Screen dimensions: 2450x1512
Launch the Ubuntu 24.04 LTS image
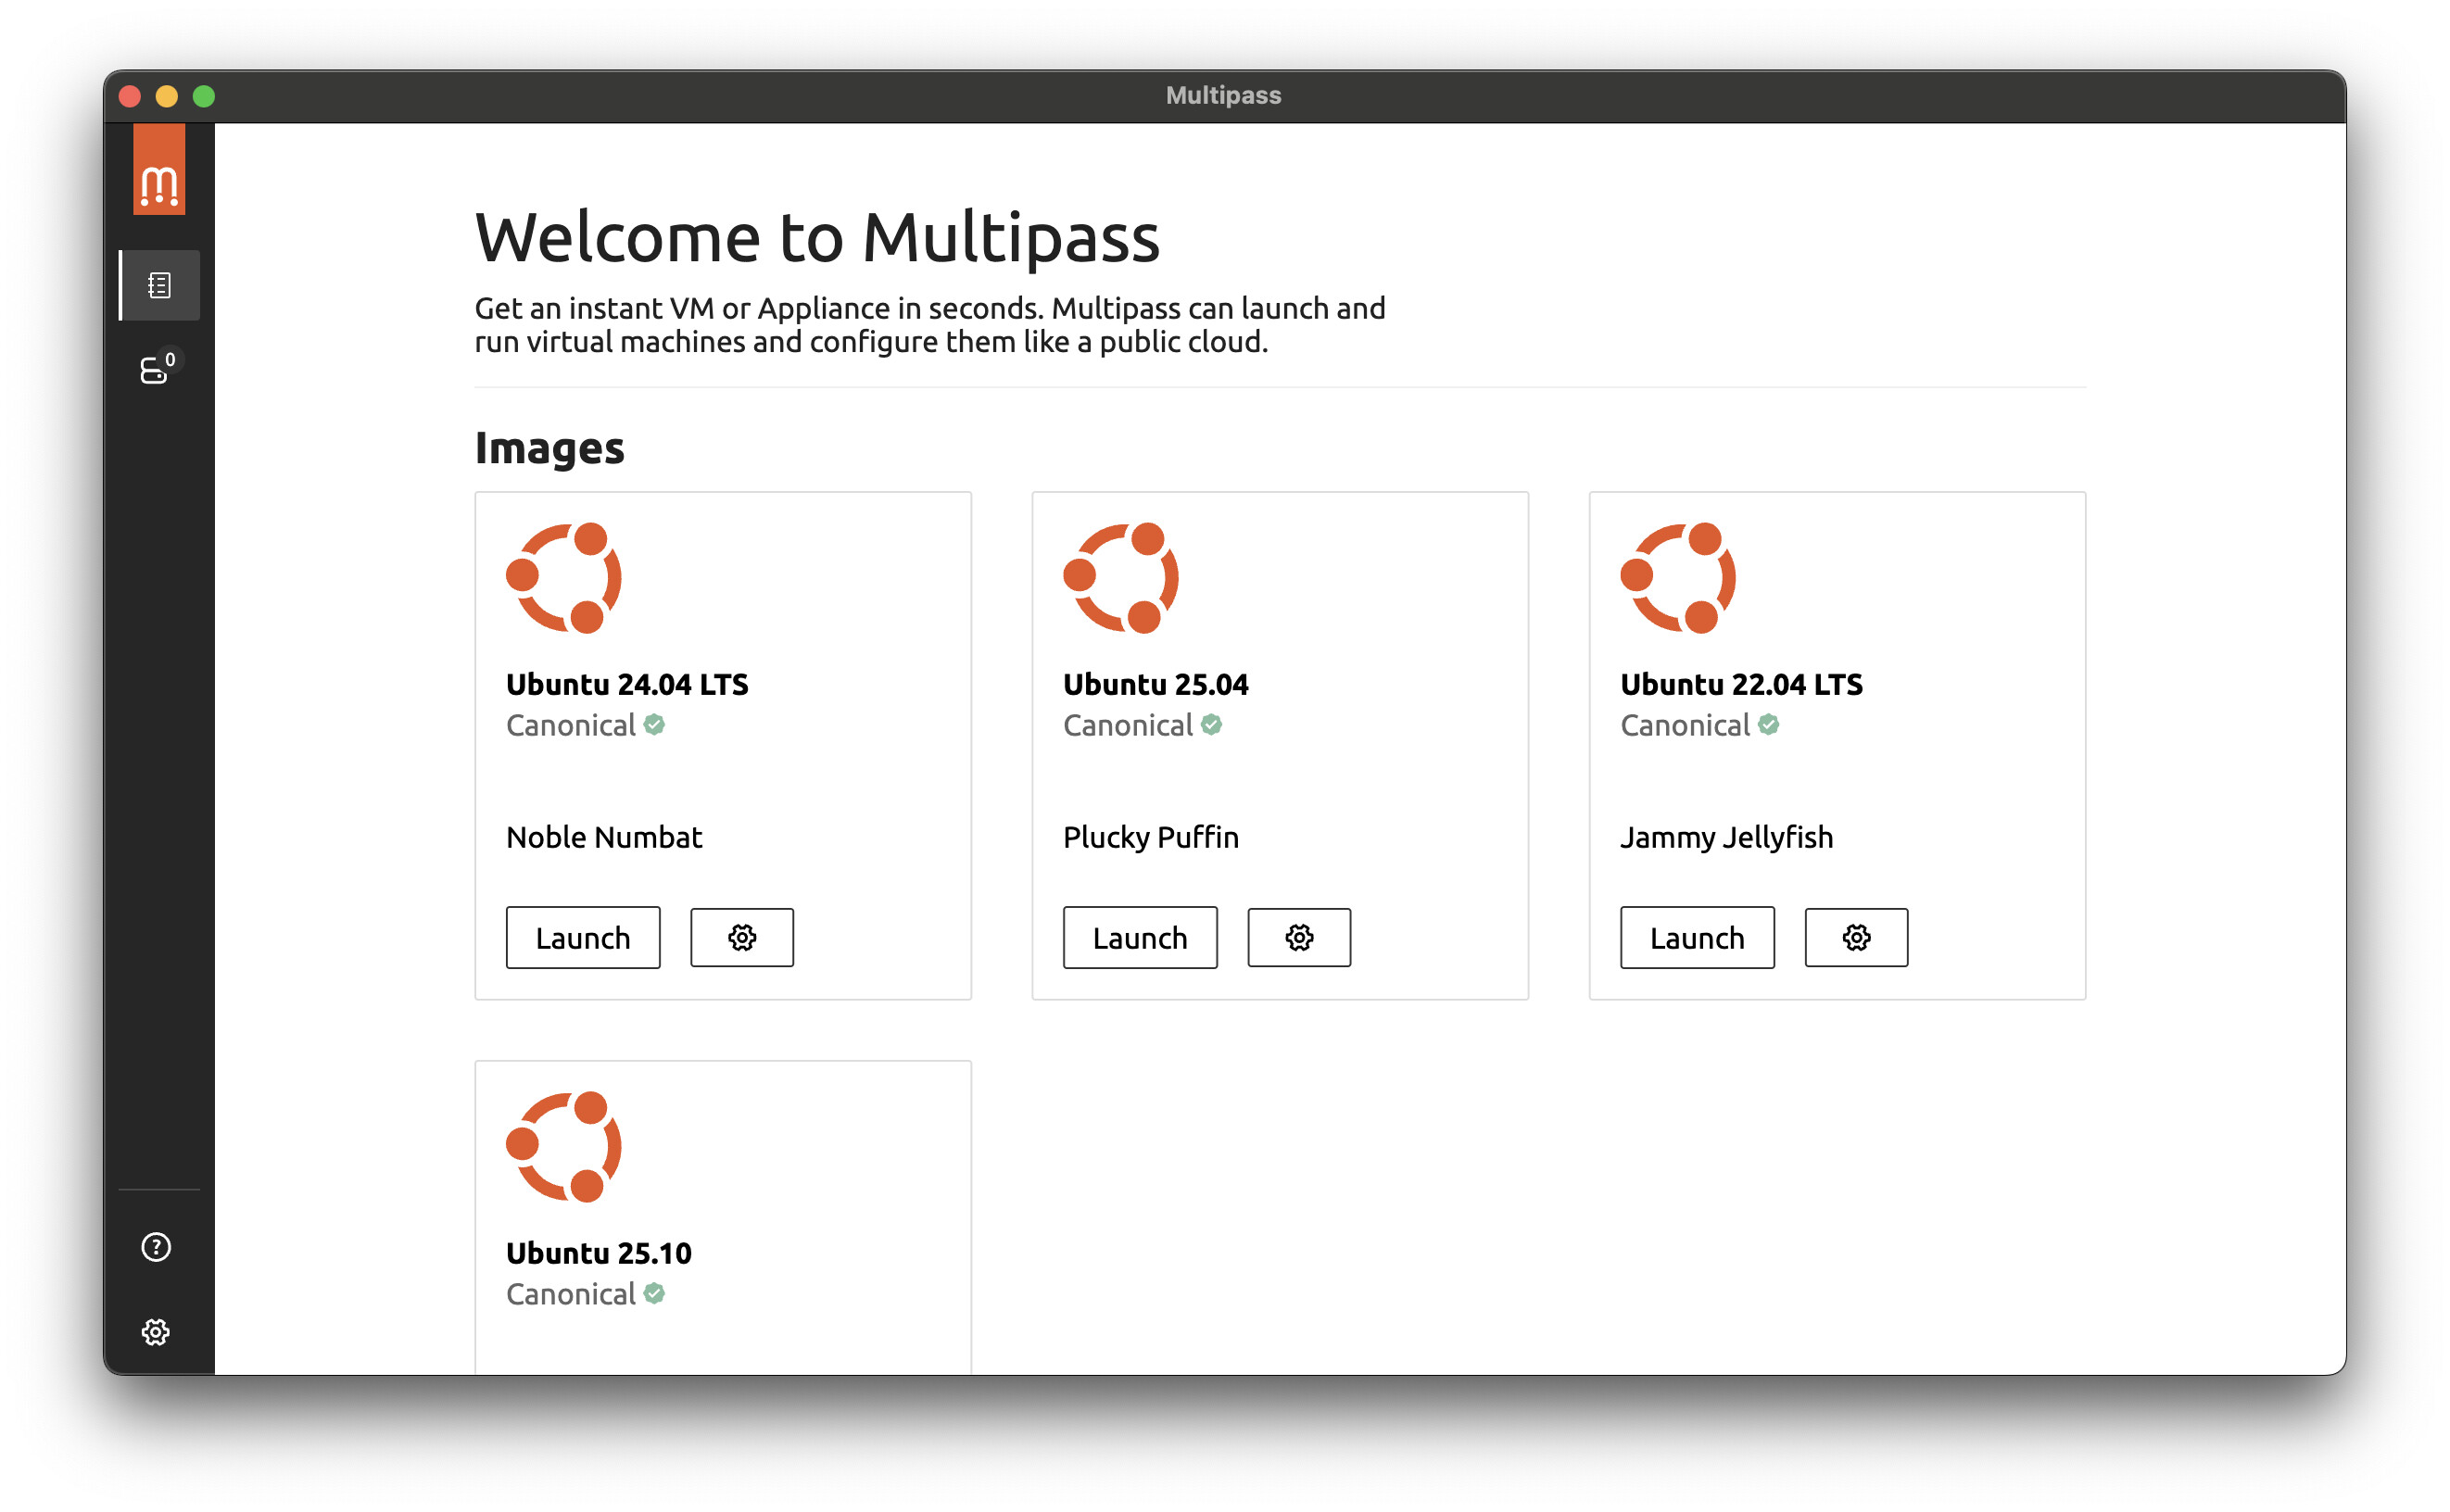[x=582, y=938]
